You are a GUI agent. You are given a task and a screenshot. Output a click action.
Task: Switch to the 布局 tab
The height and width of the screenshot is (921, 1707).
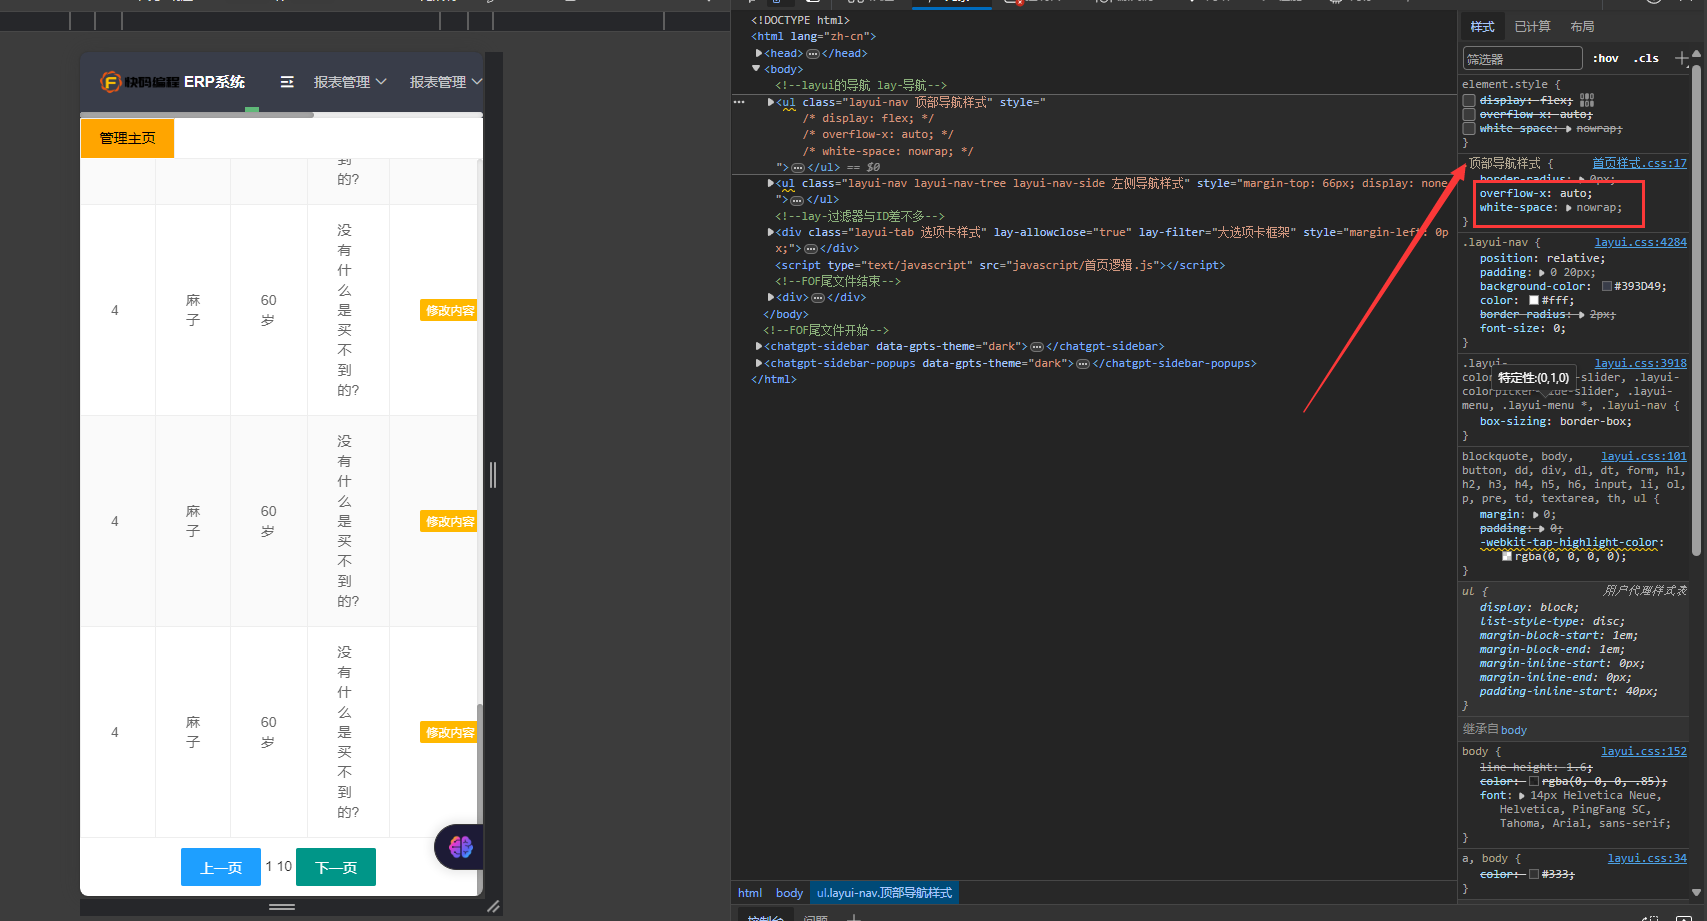tap(1582, 27)
